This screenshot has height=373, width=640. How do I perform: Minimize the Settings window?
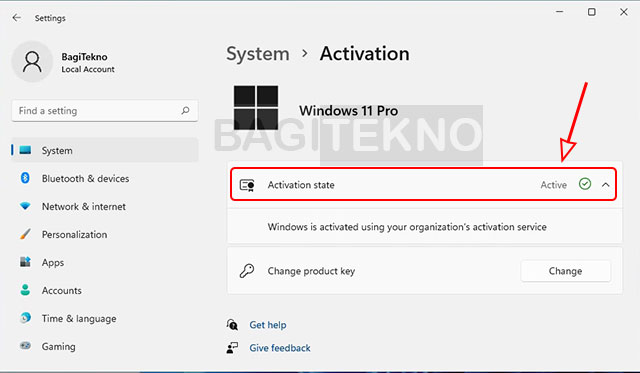click(x=560, y=12)
